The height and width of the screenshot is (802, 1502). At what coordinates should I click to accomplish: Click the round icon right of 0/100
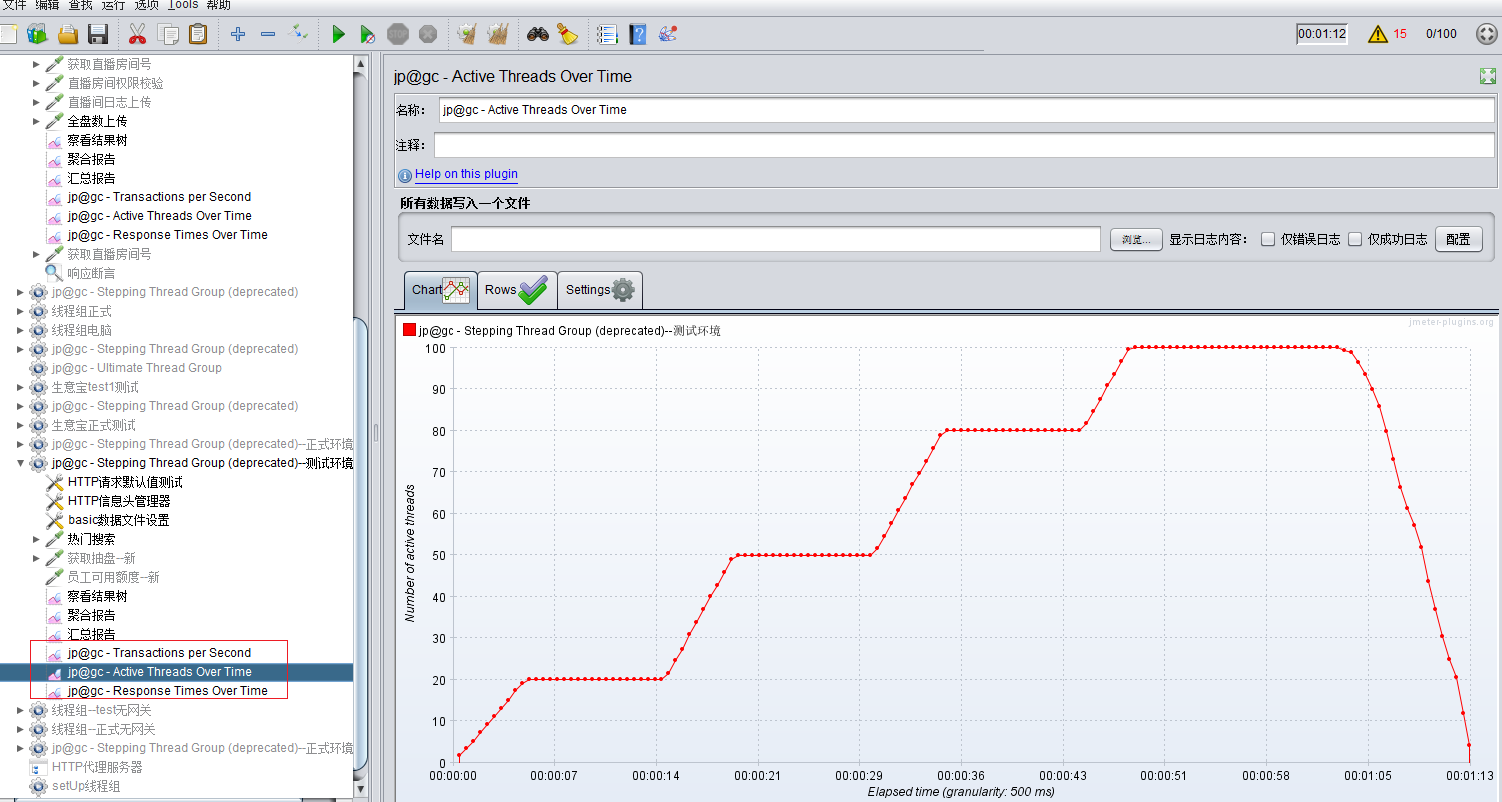1487,34
